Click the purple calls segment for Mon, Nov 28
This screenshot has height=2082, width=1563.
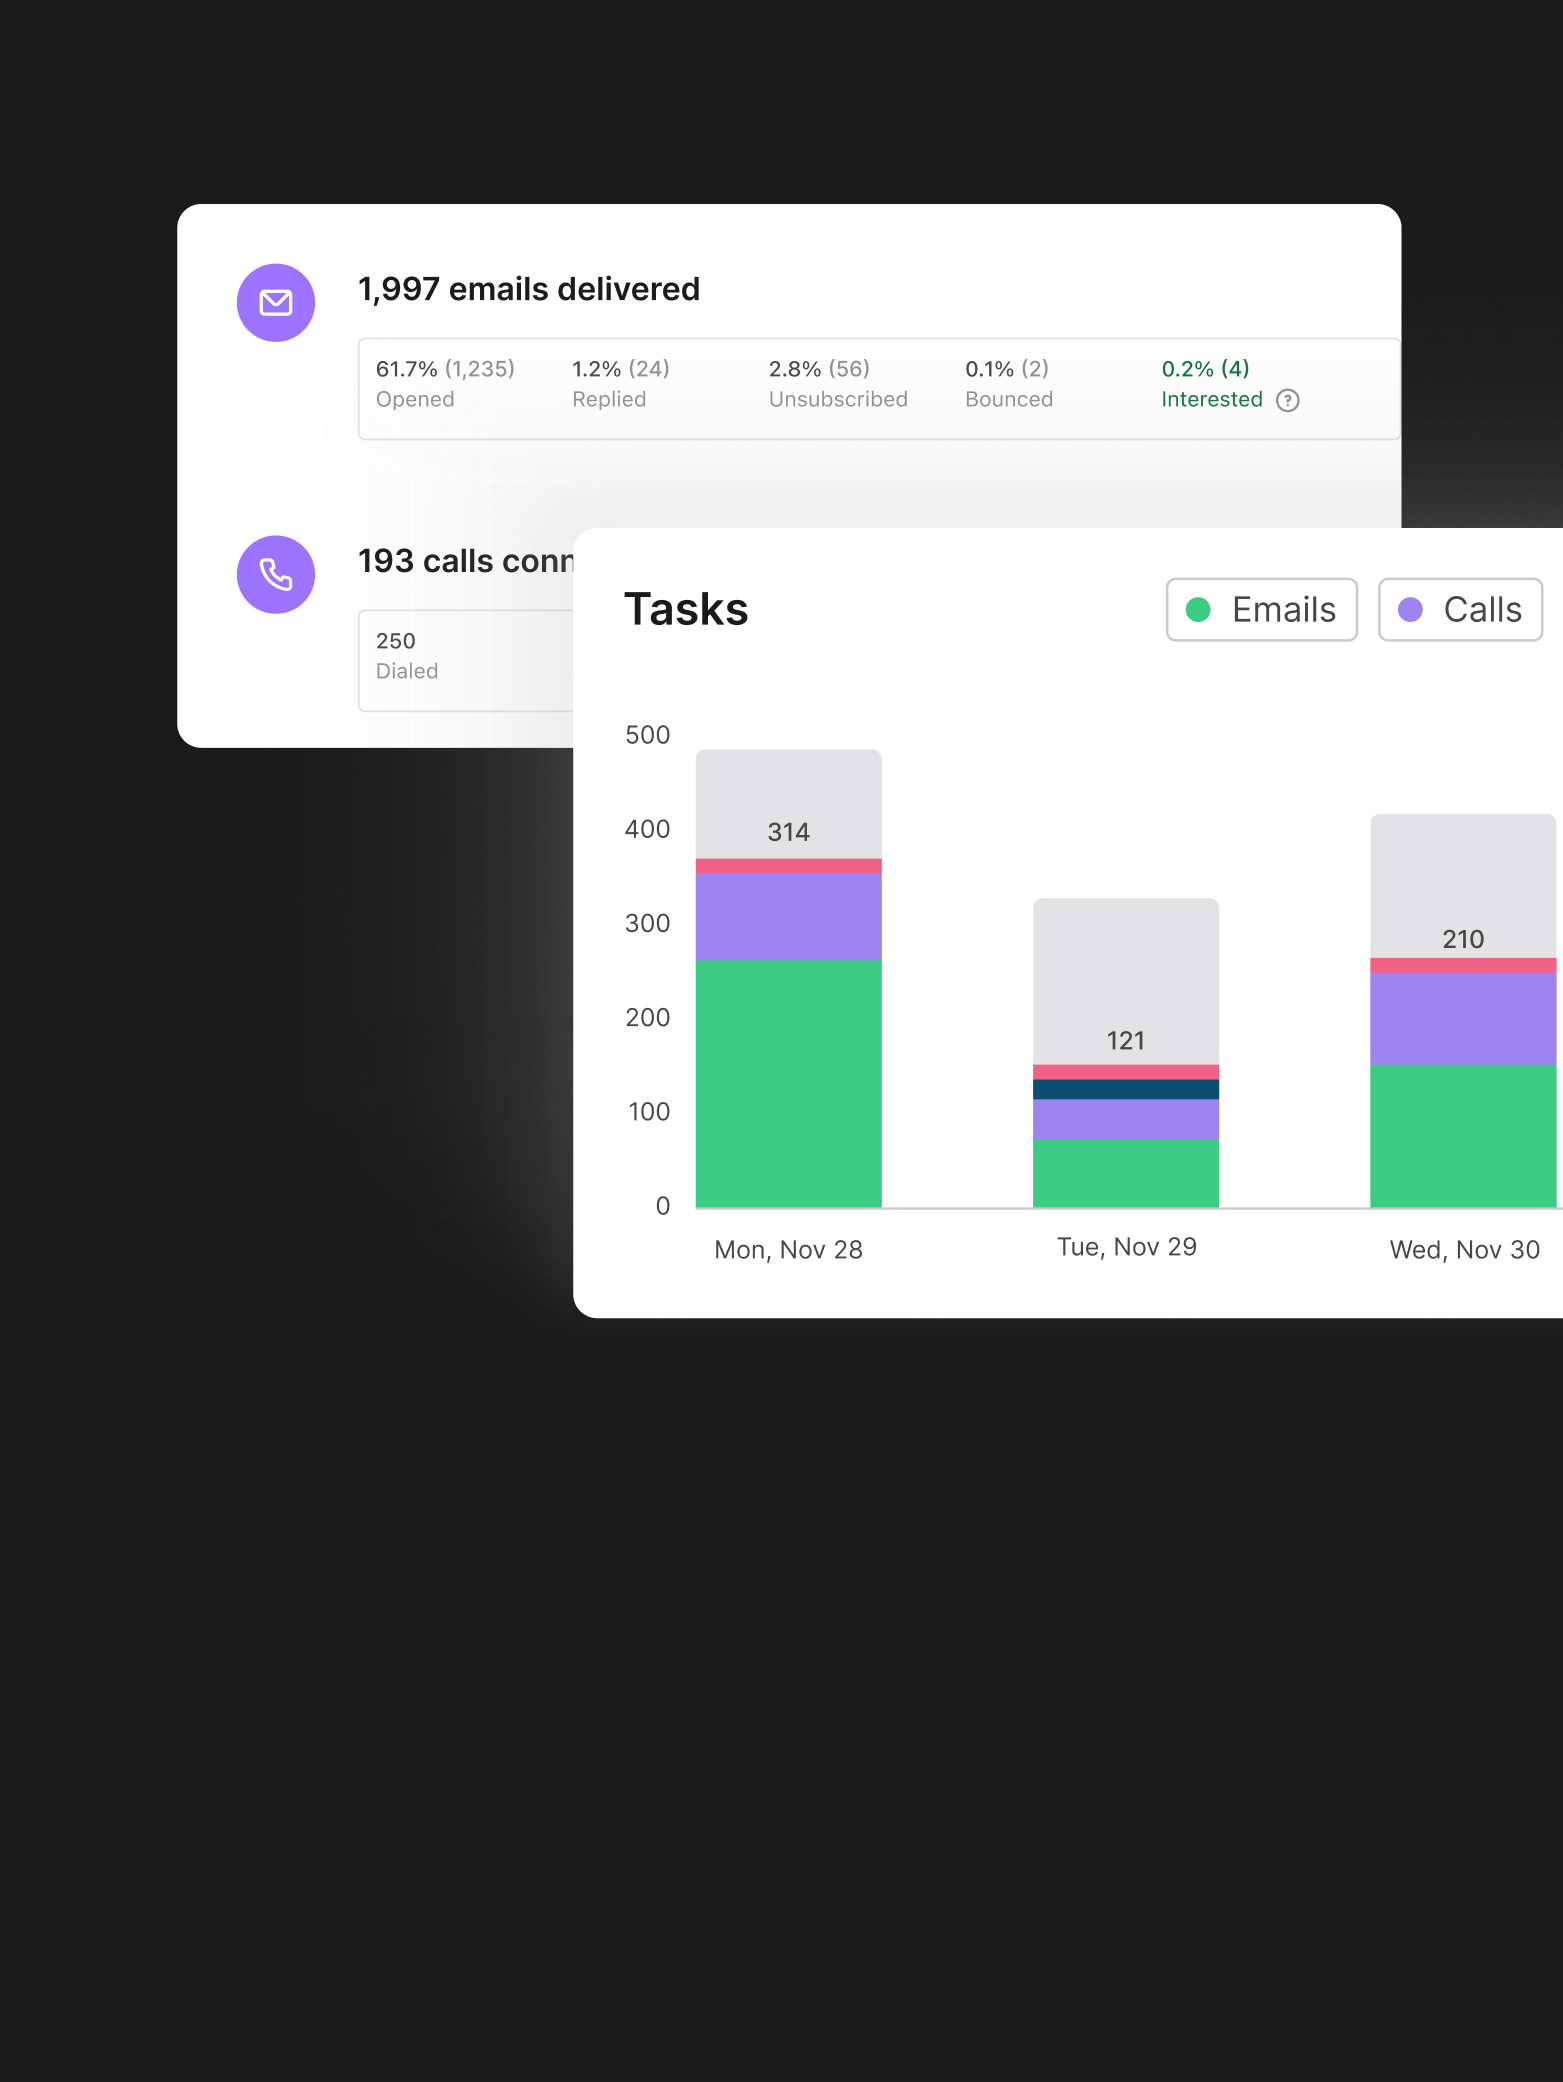tap(788, 917)
